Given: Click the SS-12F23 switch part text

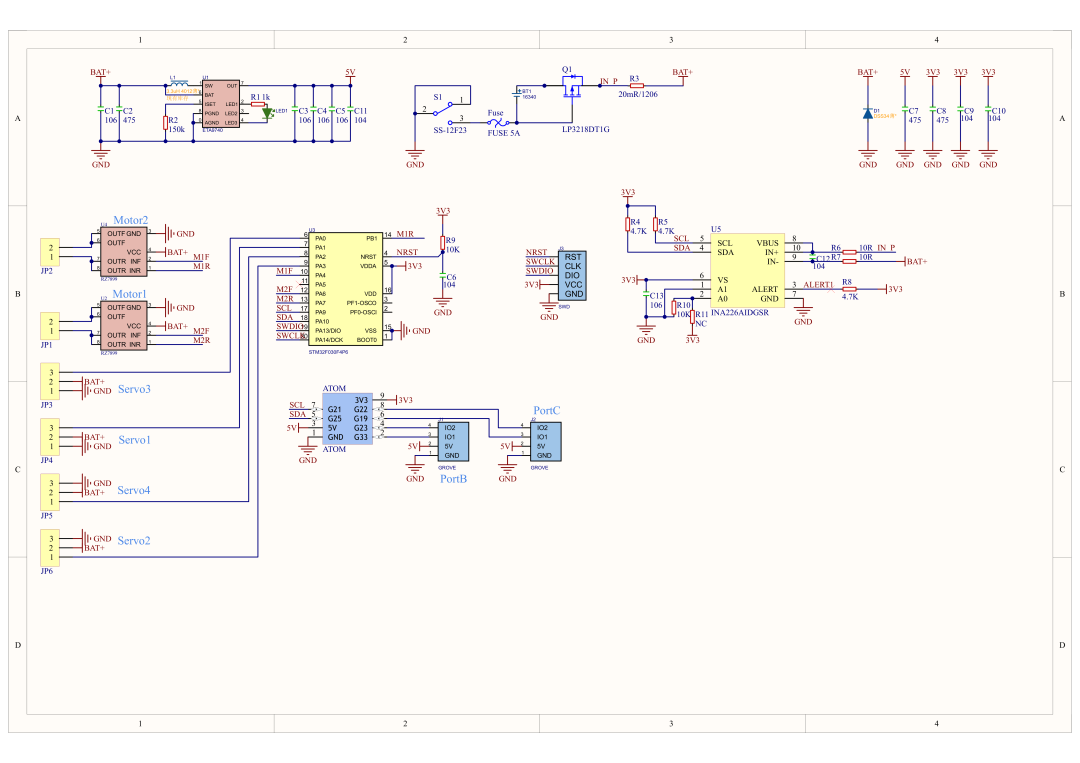Looking at the screenshot, I should click(x=450, y=130).
